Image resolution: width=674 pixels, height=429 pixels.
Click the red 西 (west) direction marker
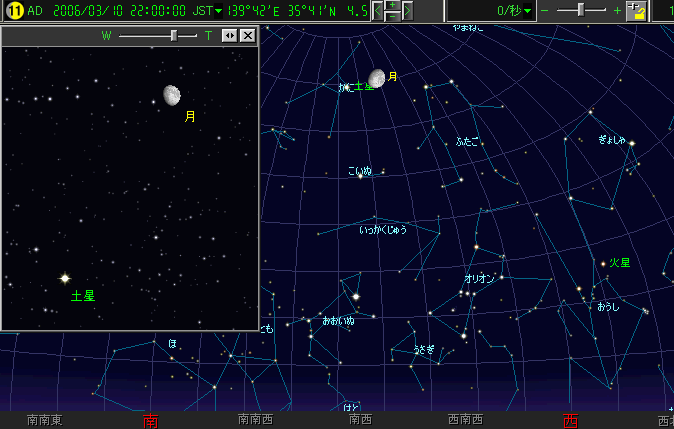570,421
